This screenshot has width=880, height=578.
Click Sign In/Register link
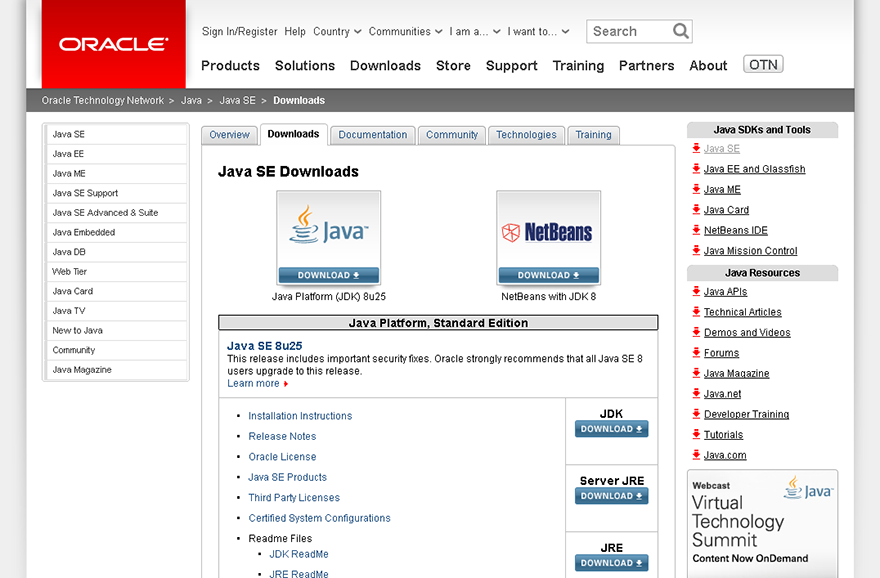click(x=240, y=31)
